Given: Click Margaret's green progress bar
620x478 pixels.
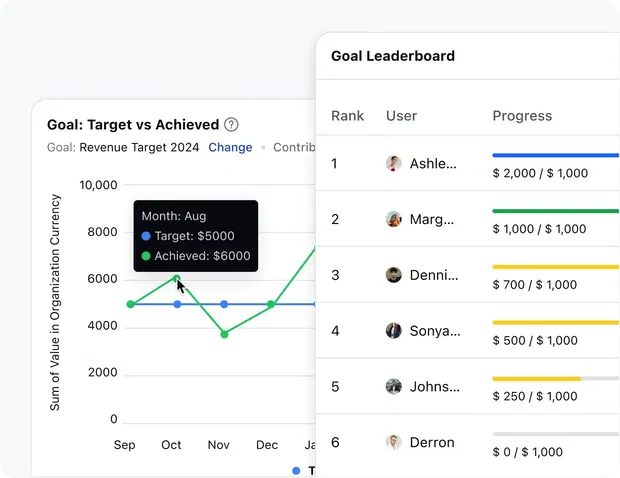Looking at the screenshot, I should 555,211.
